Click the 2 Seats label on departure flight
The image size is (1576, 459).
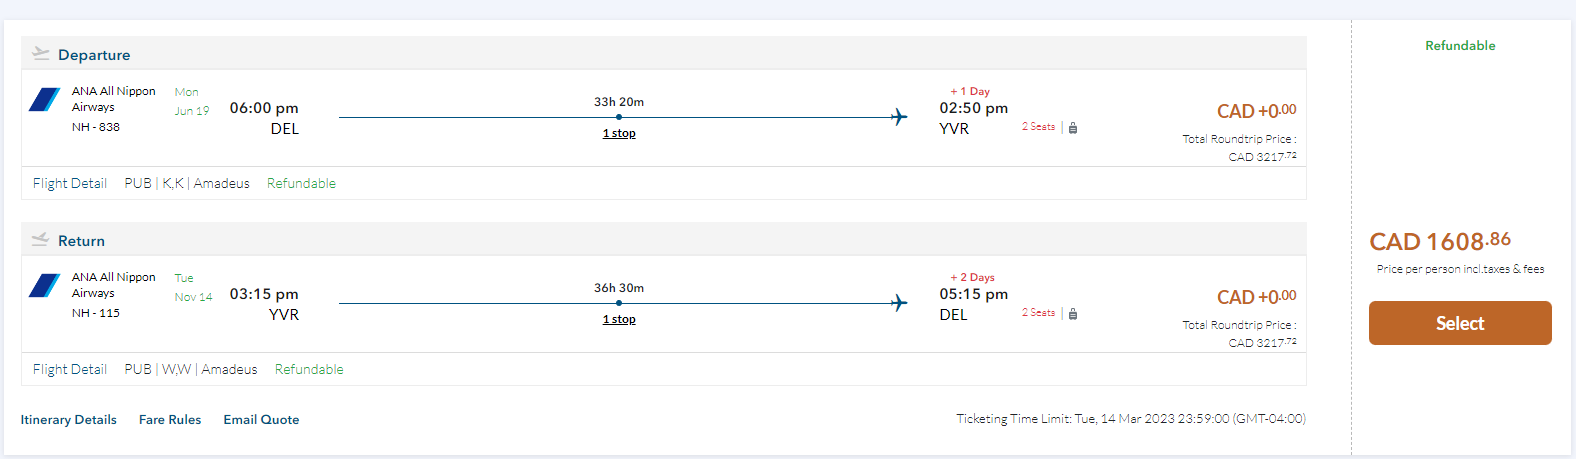tap(1038, 127)
